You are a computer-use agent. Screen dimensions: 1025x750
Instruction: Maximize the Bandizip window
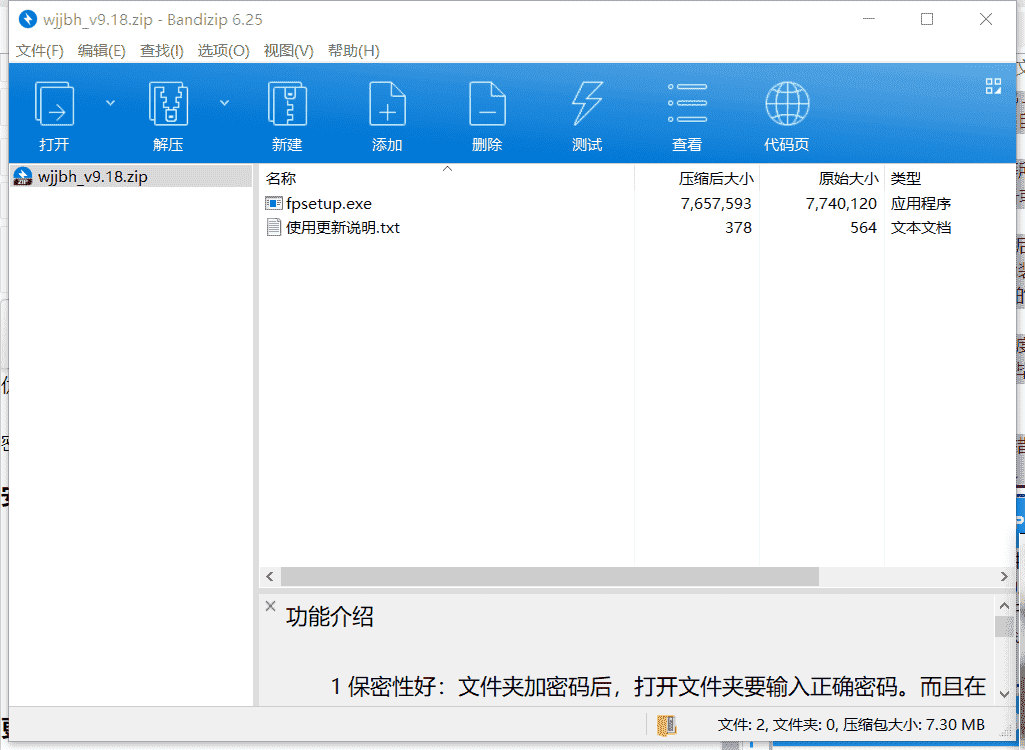927,19
